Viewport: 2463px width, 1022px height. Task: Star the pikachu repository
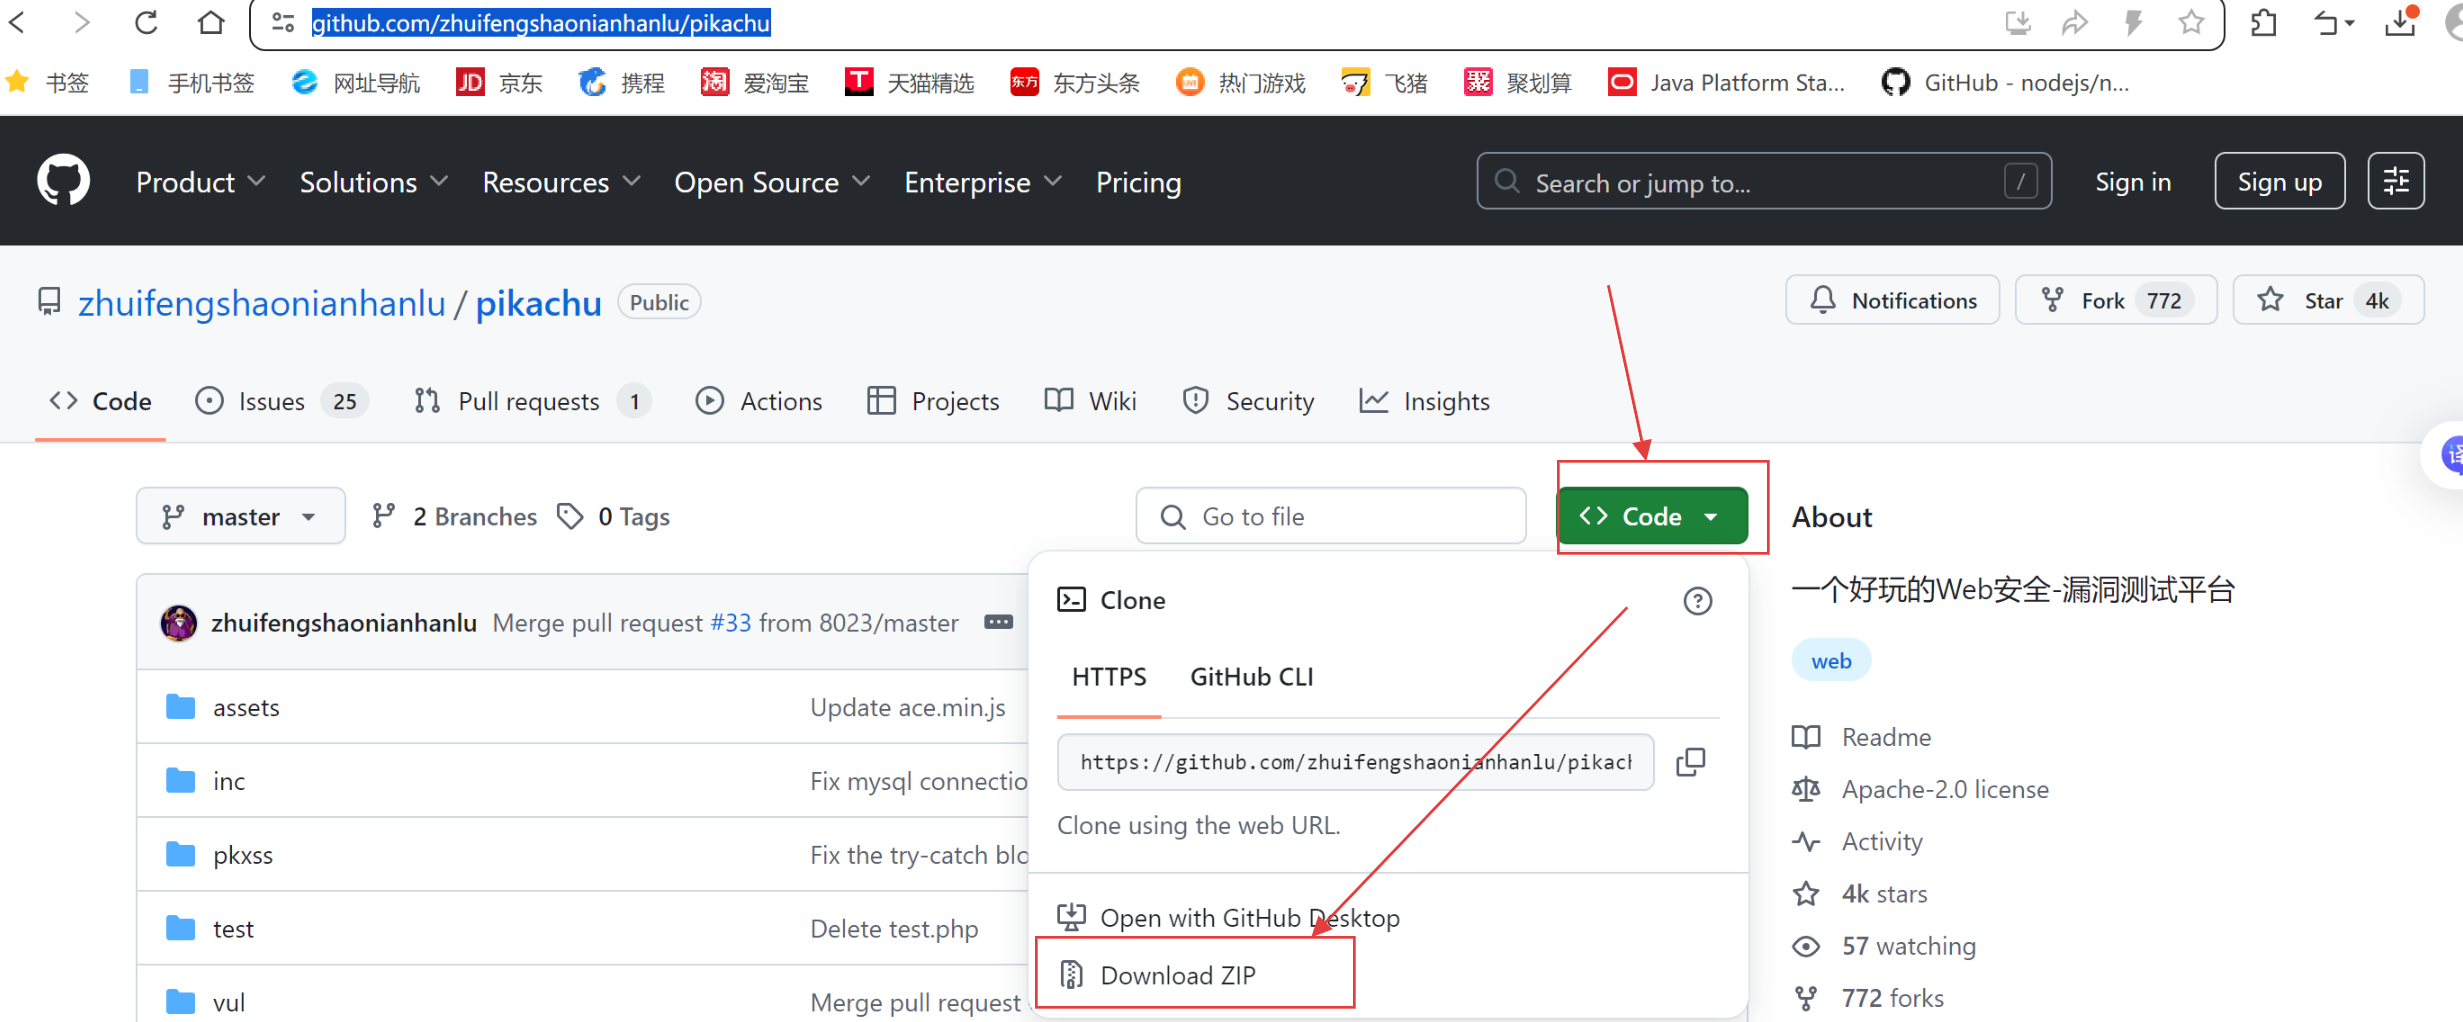tap(2328, 300)
